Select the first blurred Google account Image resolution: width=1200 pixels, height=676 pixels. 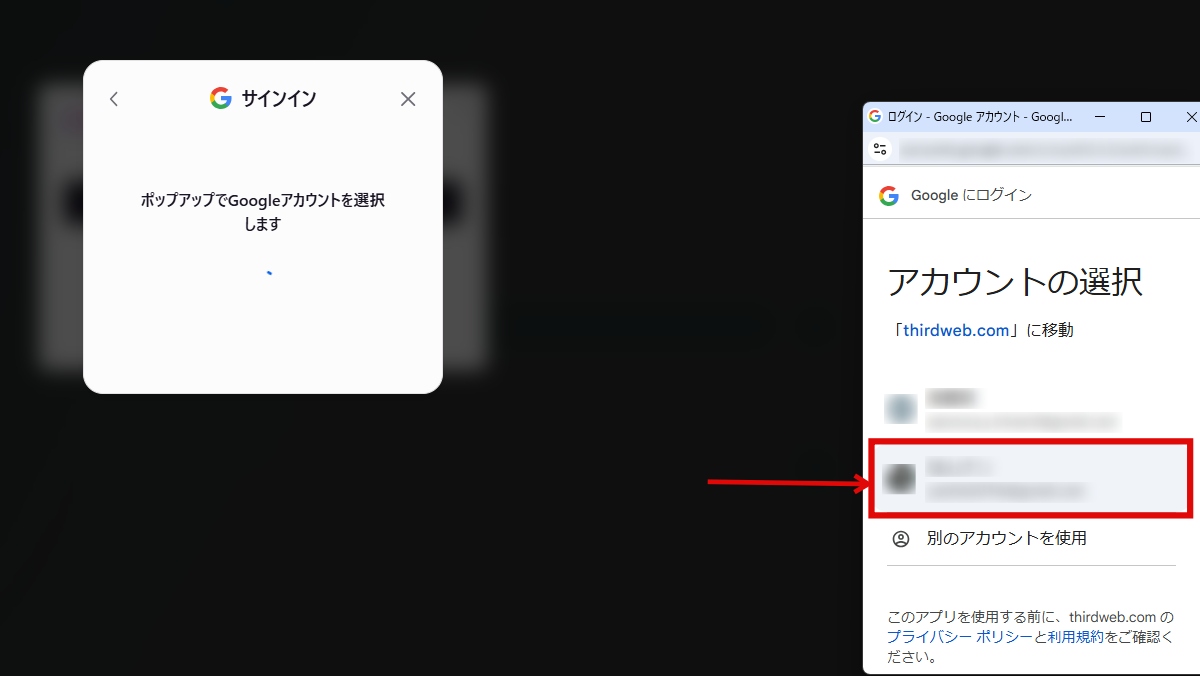(x=1031, y=409)
